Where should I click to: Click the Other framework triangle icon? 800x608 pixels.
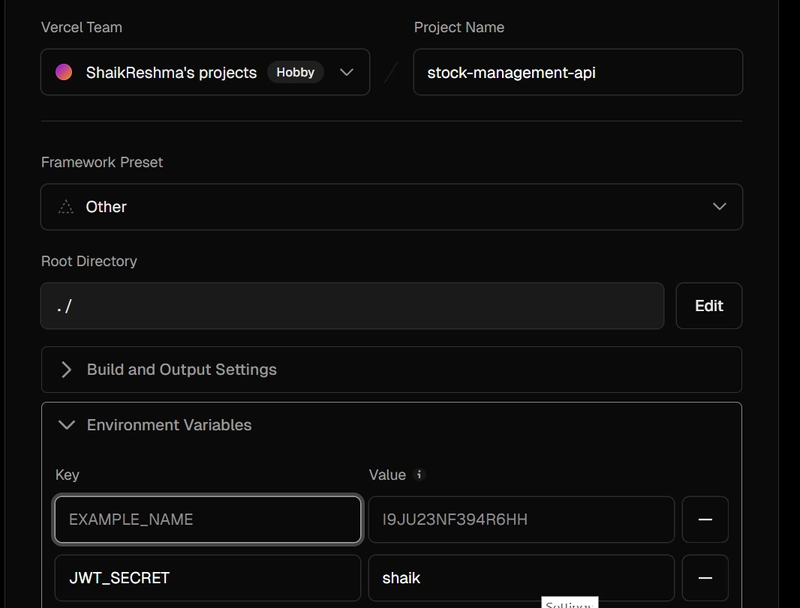coord(66,207)
